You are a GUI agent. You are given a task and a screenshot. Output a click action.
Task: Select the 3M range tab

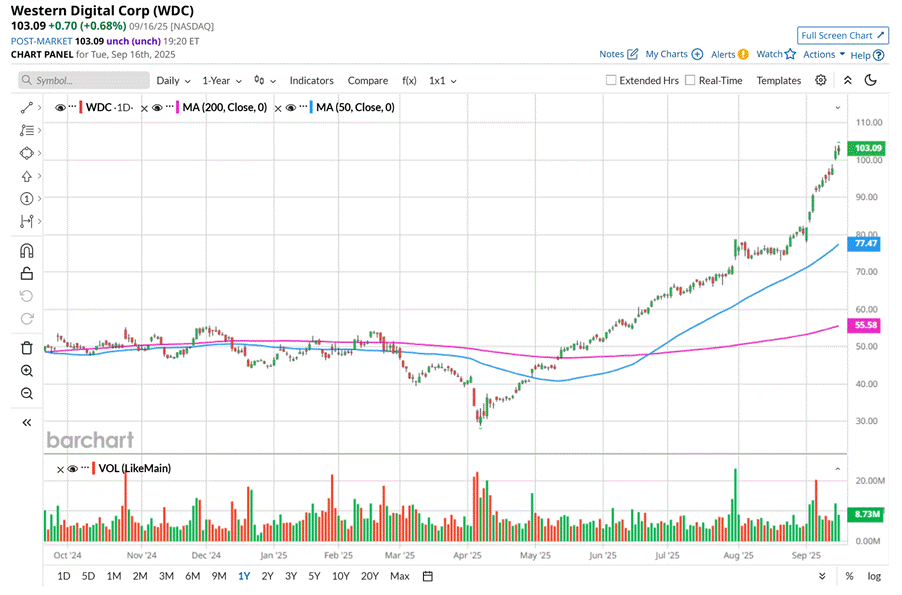(x=166, y=576)
